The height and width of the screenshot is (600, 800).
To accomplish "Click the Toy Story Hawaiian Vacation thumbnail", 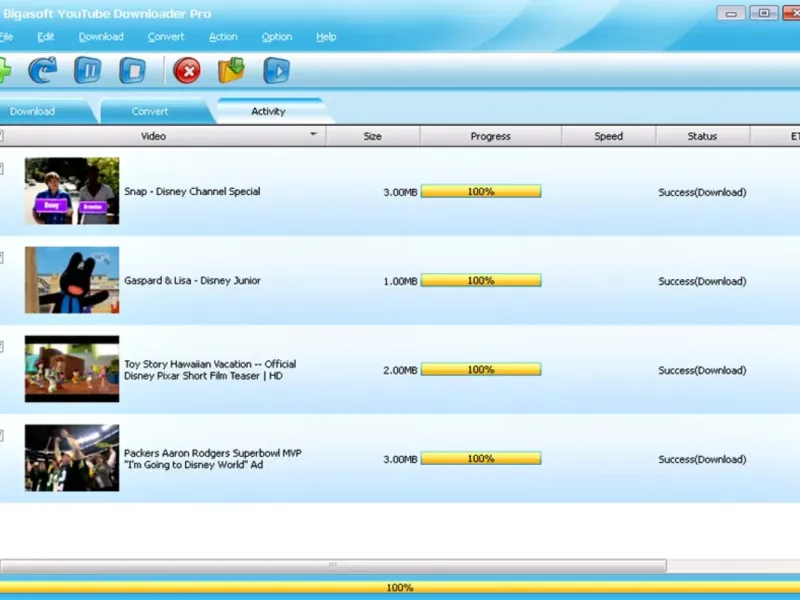I will click(x=72, y=369).
